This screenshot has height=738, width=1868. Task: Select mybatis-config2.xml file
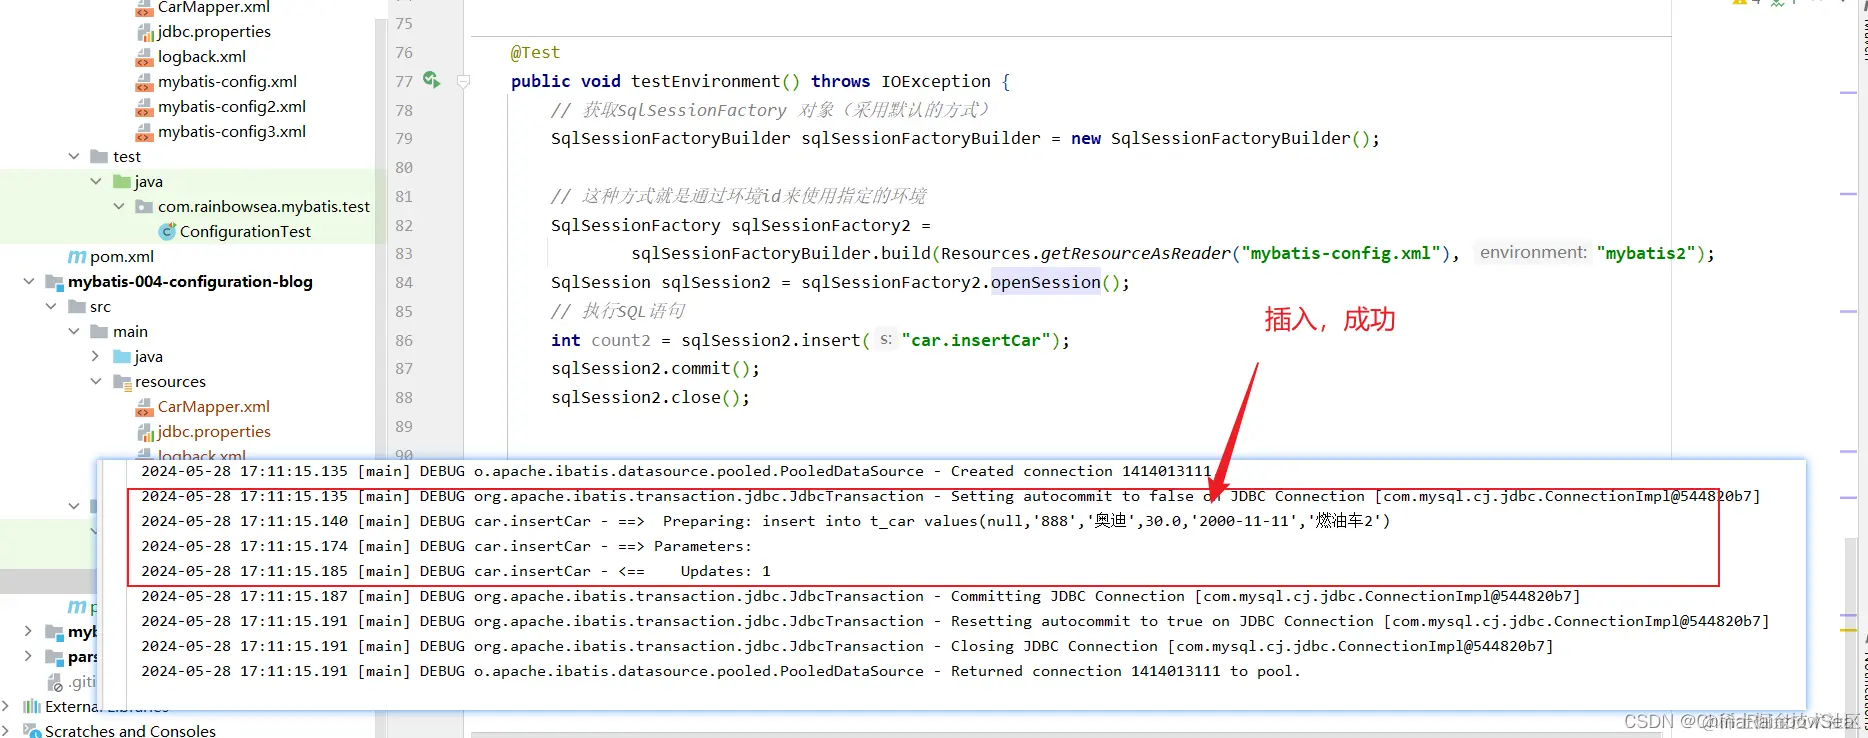pyautogui.click(x=231, y=106)
